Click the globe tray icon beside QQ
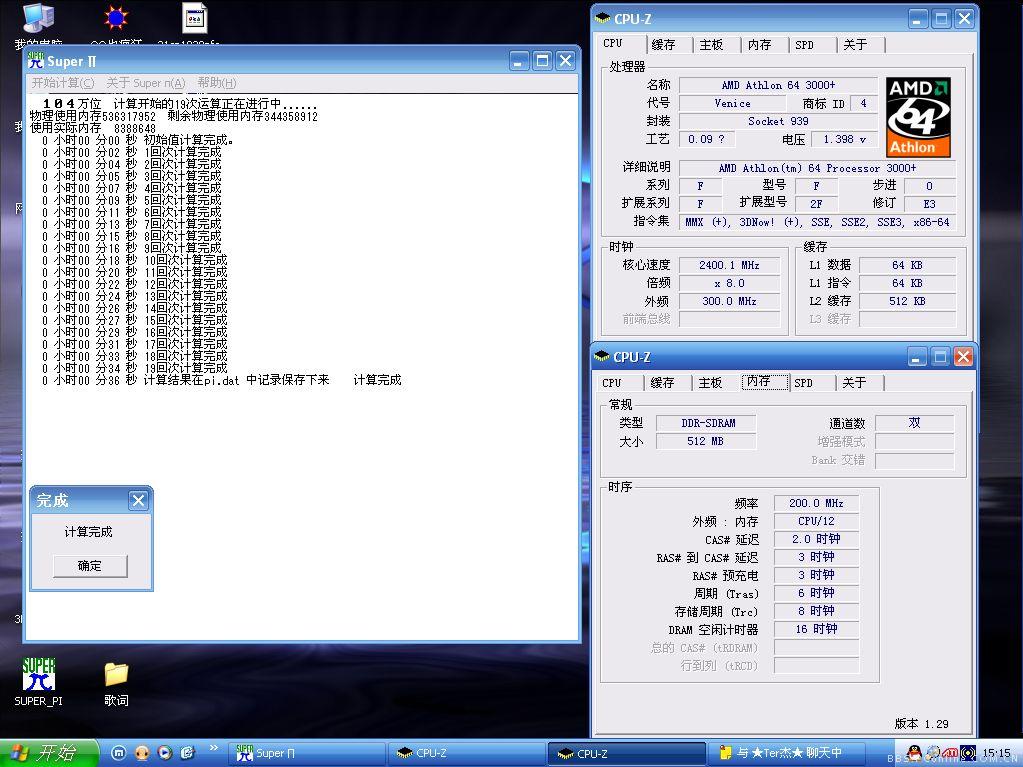Screen dimensions: 1023x767 tap(933, 753)
